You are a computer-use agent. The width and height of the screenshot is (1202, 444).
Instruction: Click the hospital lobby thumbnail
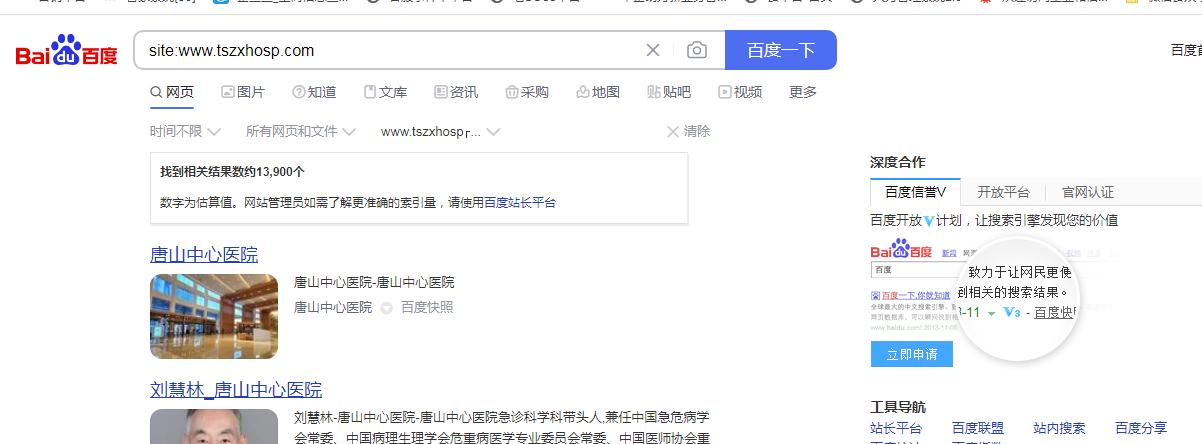point(214,316)
